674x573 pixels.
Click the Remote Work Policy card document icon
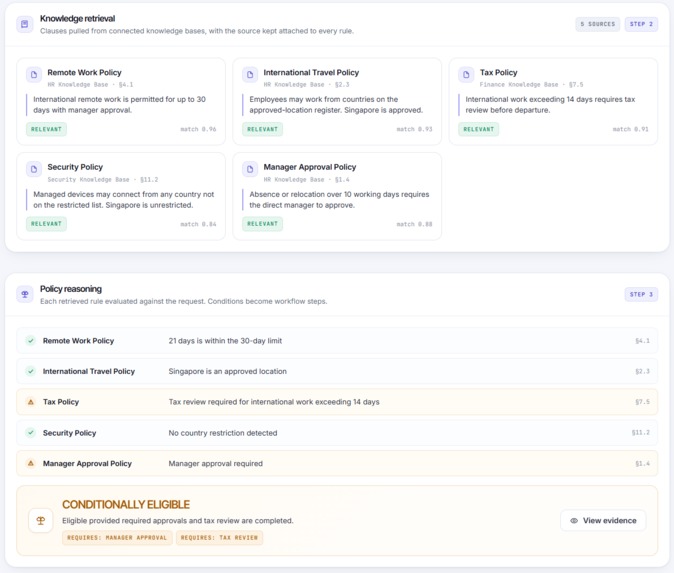coord(34,74)
